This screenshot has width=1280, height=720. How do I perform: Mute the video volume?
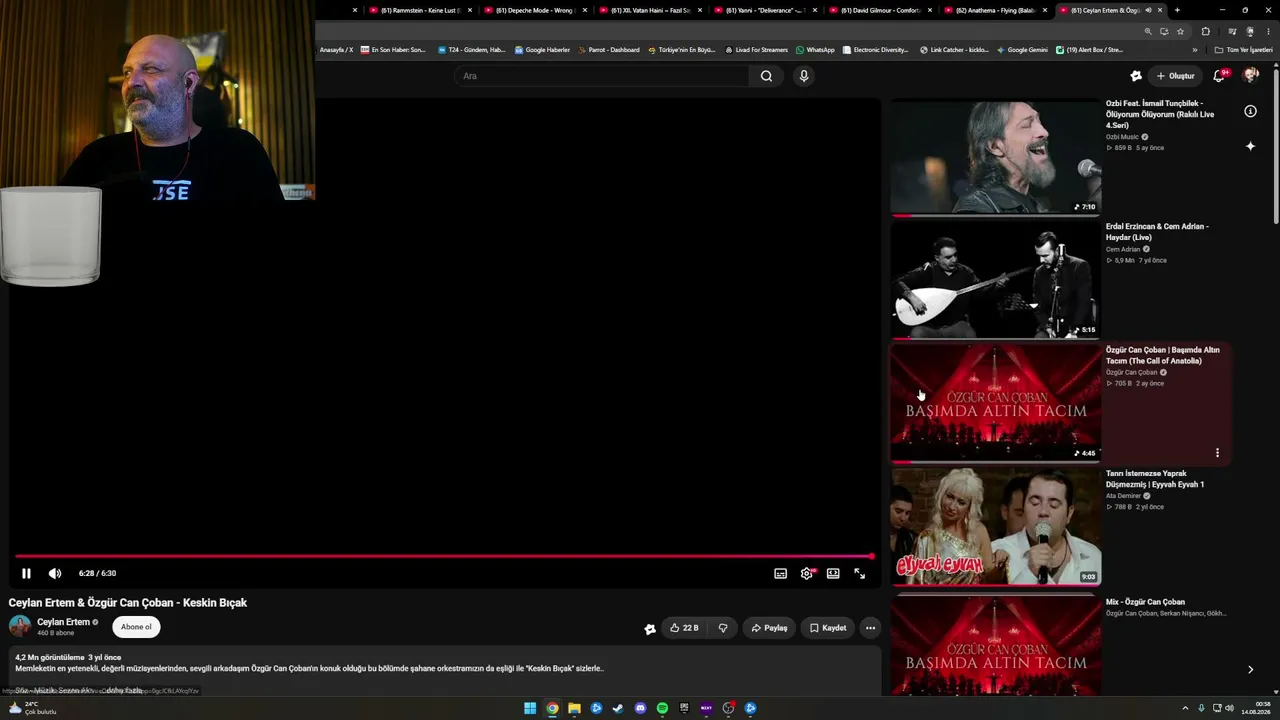pyautogui.click(x=55, y=573)
